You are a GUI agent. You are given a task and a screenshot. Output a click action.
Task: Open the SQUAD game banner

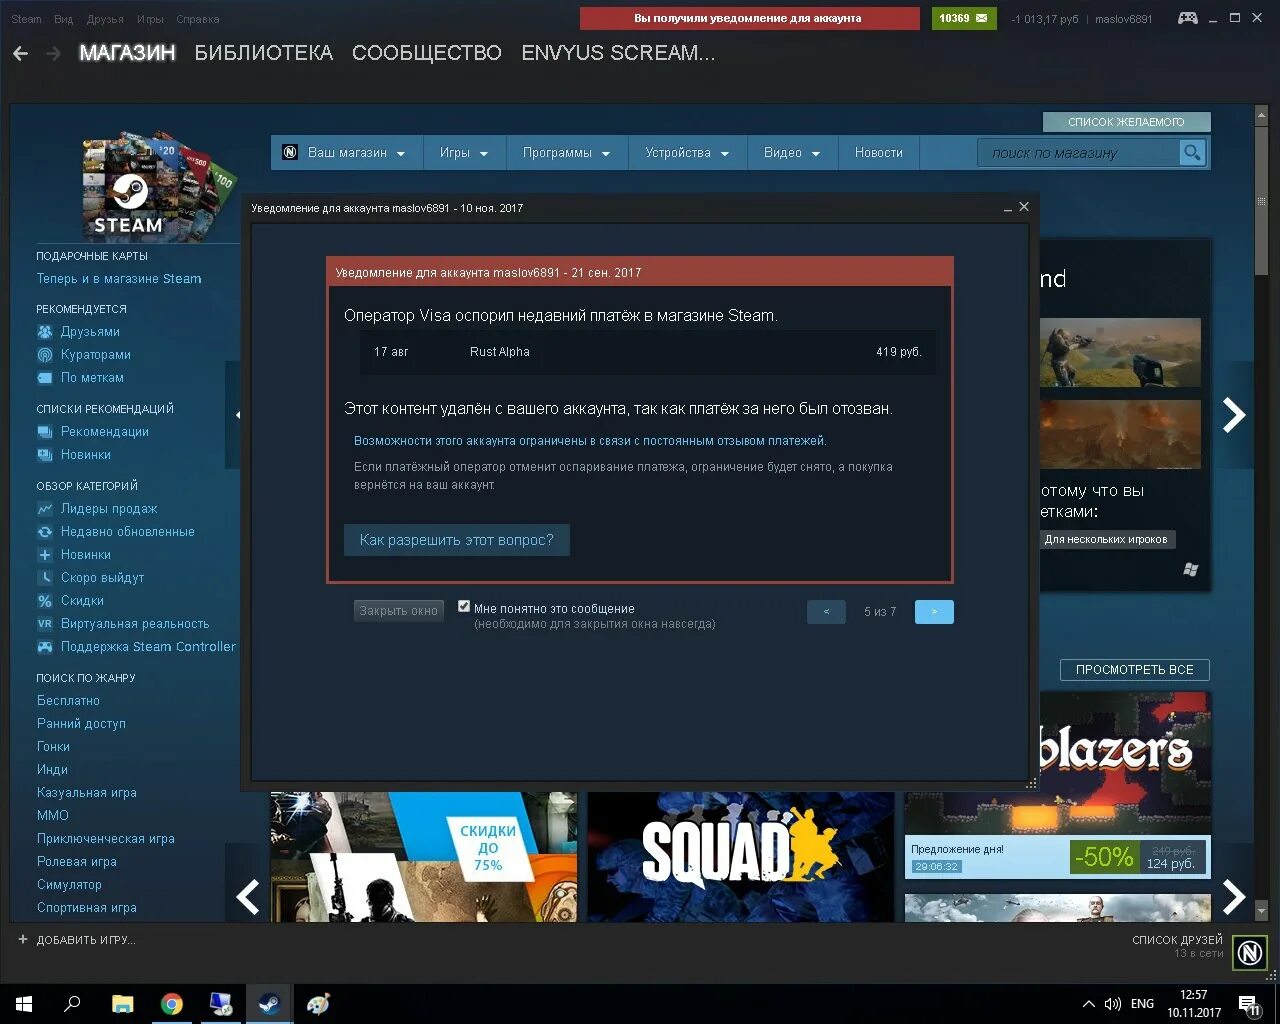741,856
